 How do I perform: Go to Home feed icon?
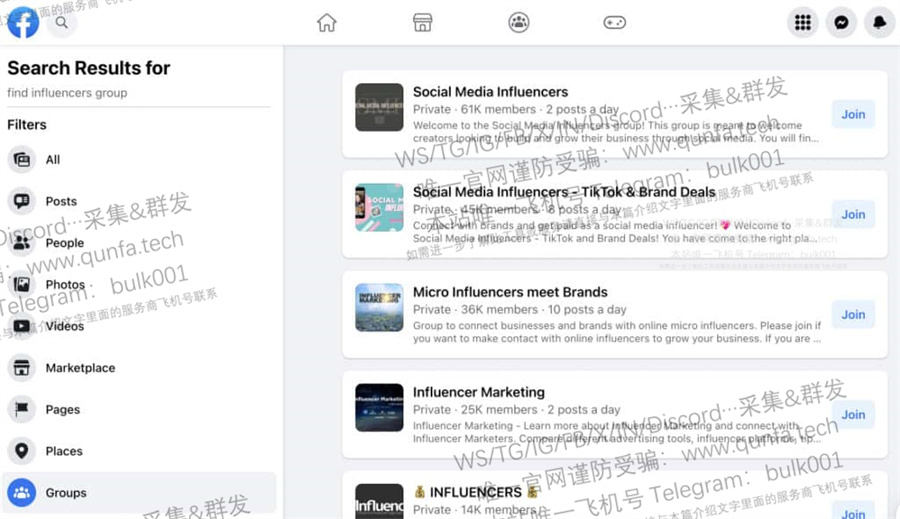(327, 22)
